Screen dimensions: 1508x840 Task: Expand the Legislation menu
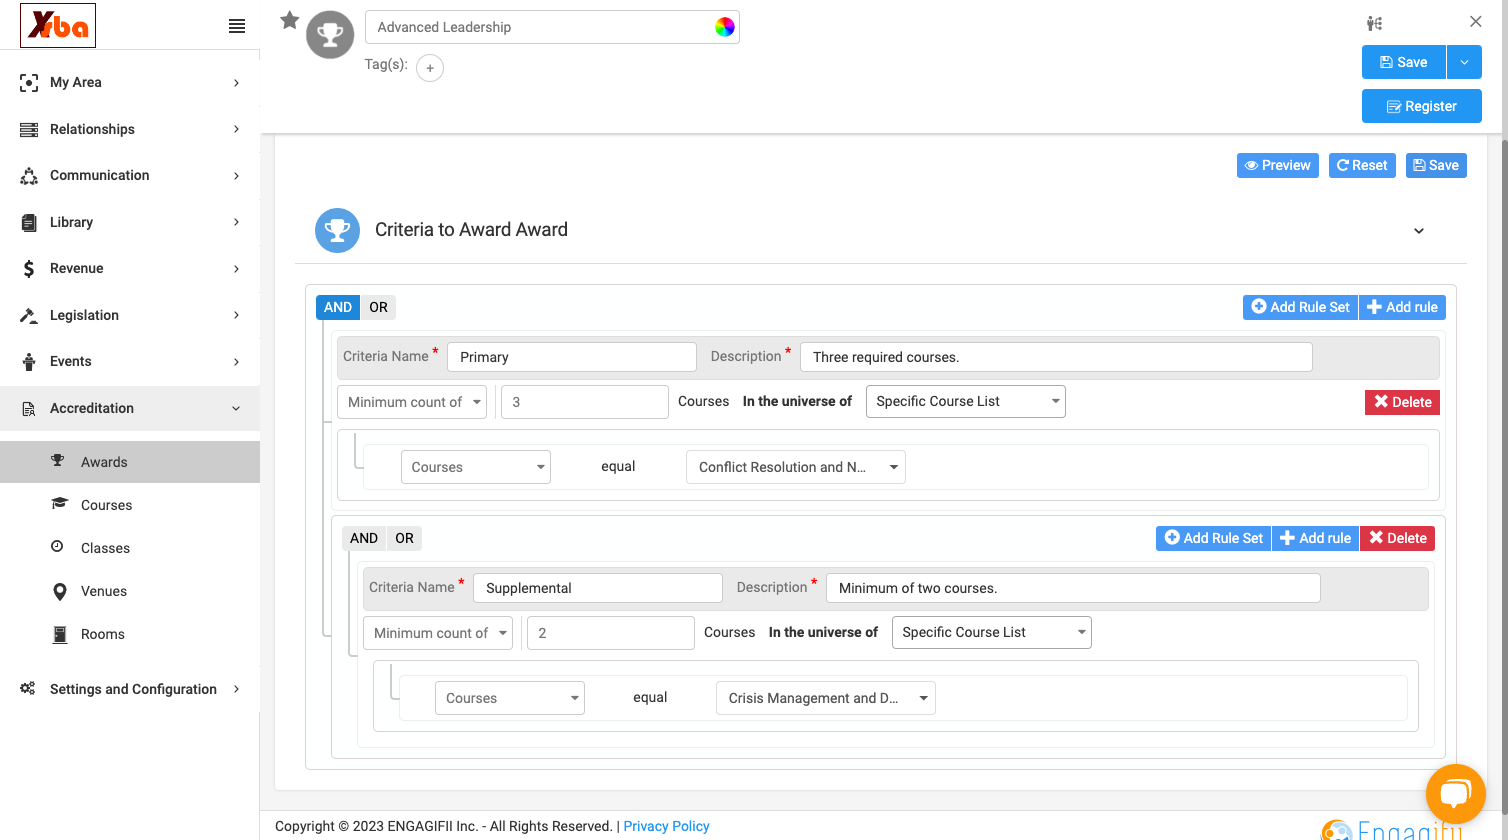tap(130, 315)
